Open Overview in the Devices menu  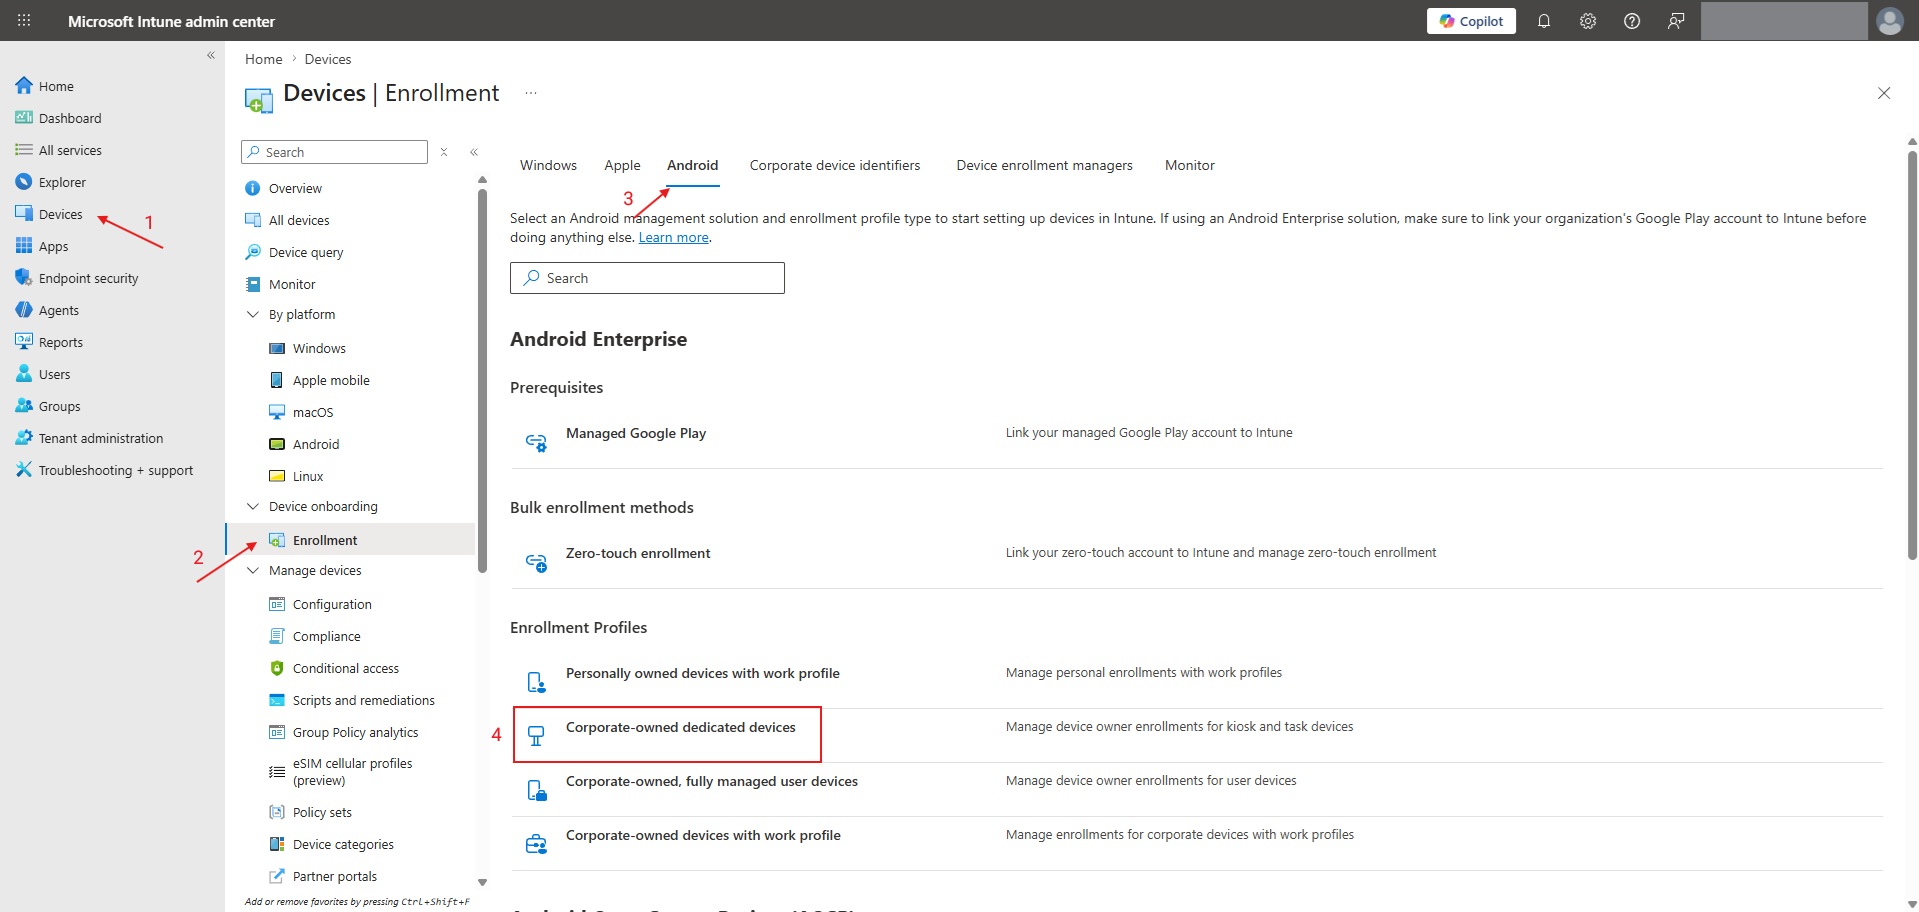[x=295, y=188]
